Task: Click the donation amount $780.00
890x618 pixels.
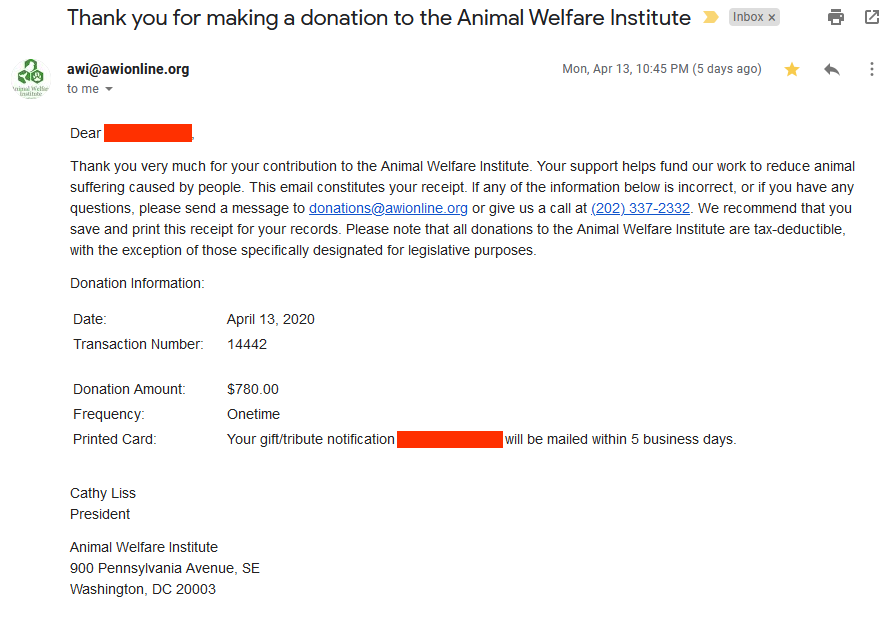Action: pyautogui.click(x=253, y=389)
